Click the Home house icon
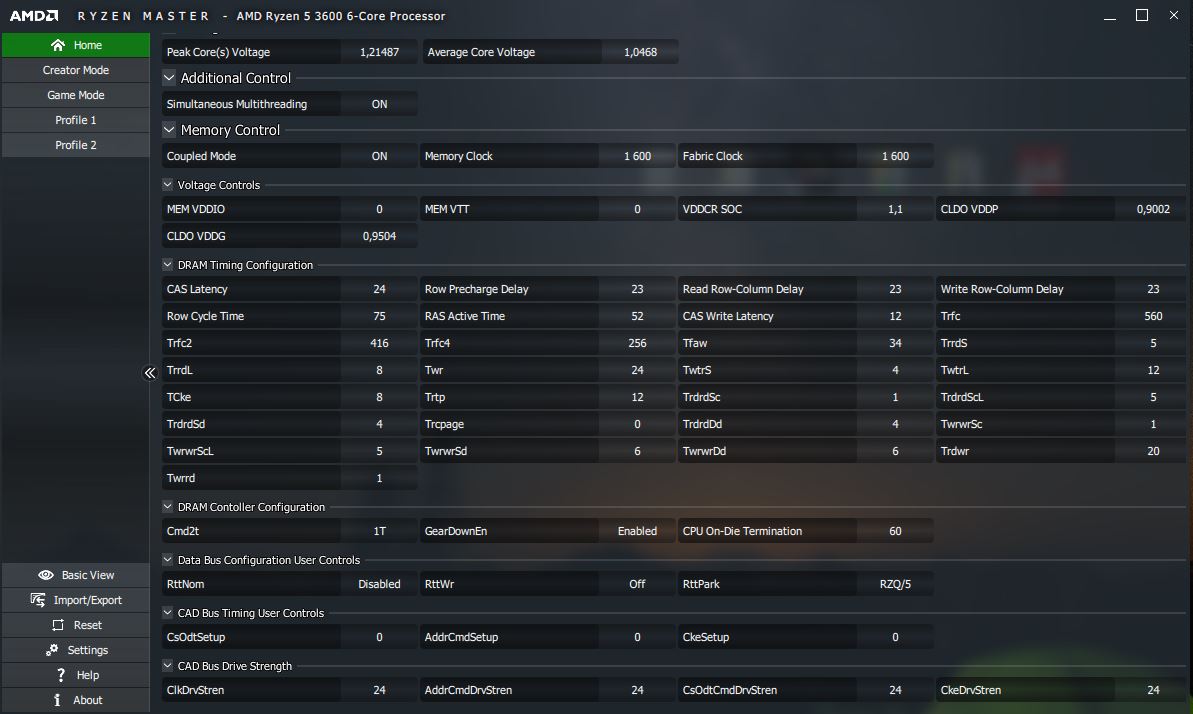Image resolution: width=1193 pixels, height=714 pixels. [x=57, y=45]
